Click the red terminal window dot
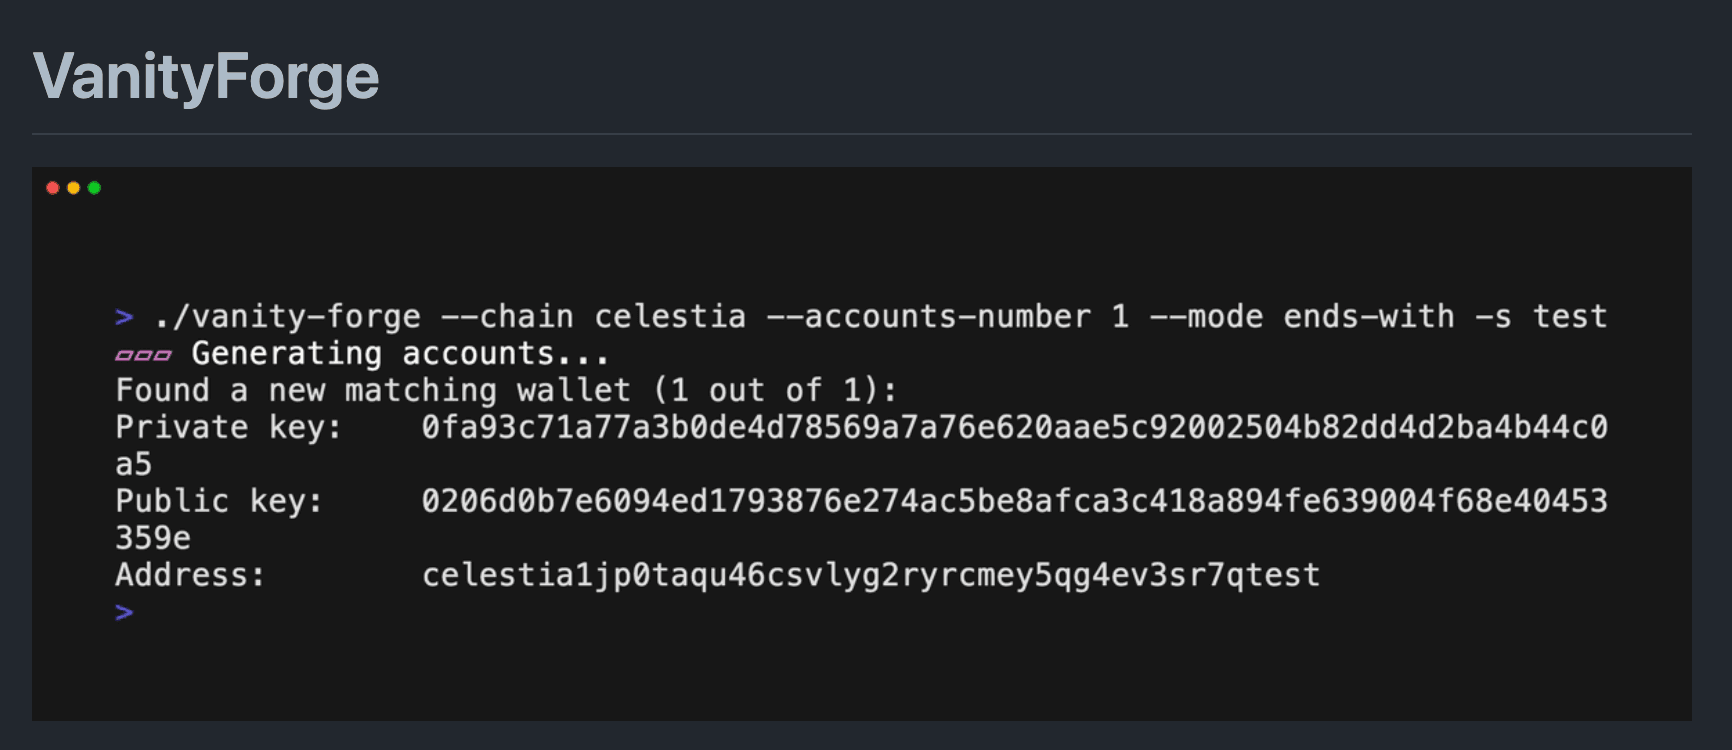1732x750 pixels. click(53, 188)
